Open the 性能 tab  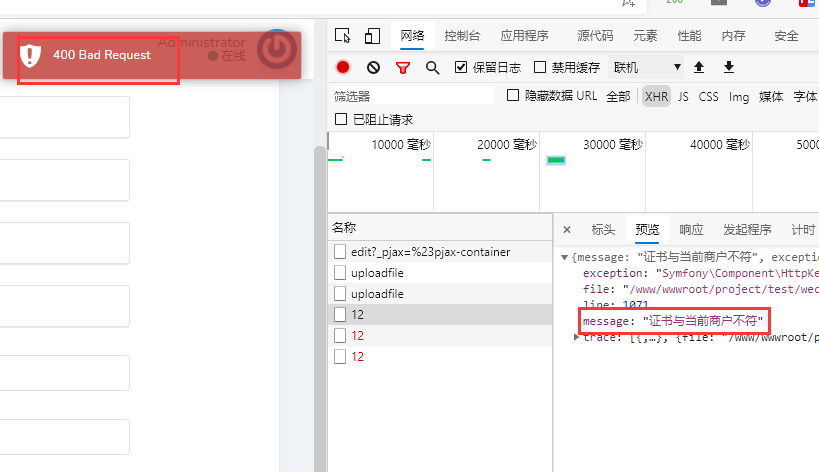(689, 36)
